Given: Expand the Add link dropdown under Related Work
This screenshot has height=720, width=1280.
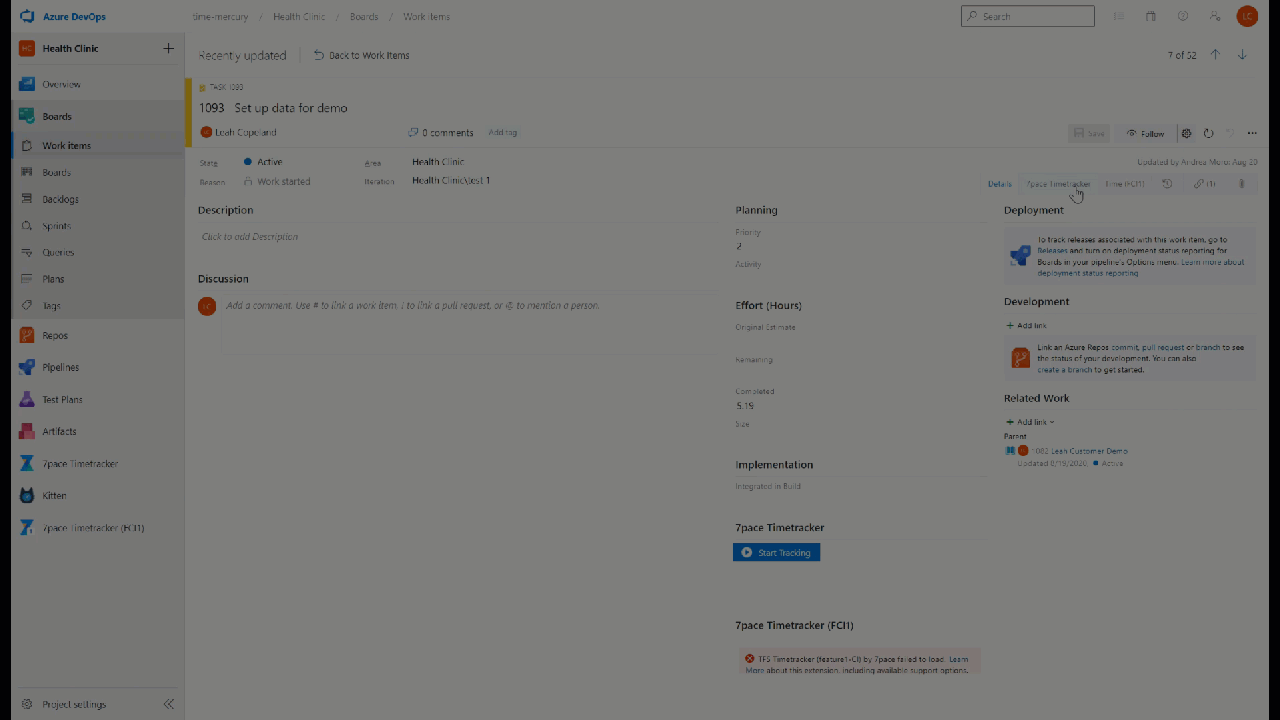Looking at the screenshot, I should tap(1030, 422).
